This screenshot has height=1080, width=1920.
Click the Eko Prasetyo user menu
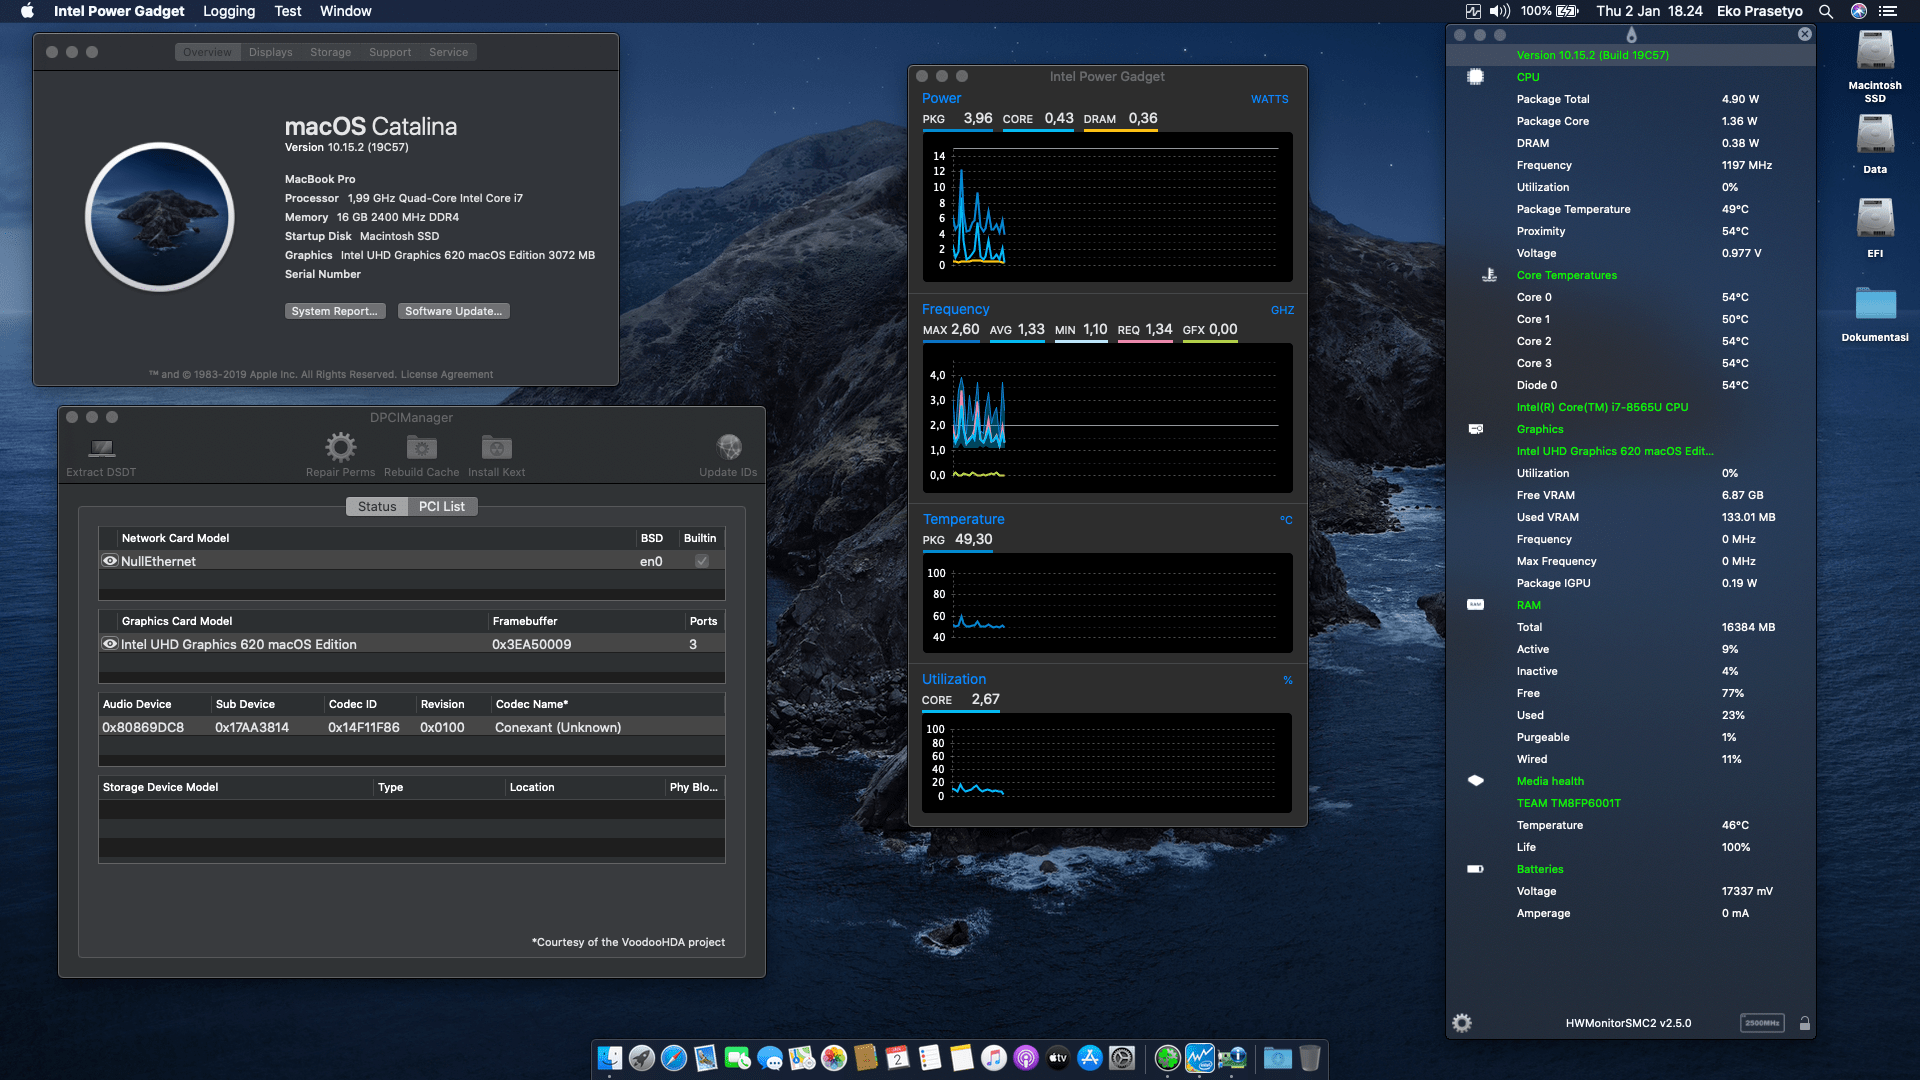(x=1760, y=11)
